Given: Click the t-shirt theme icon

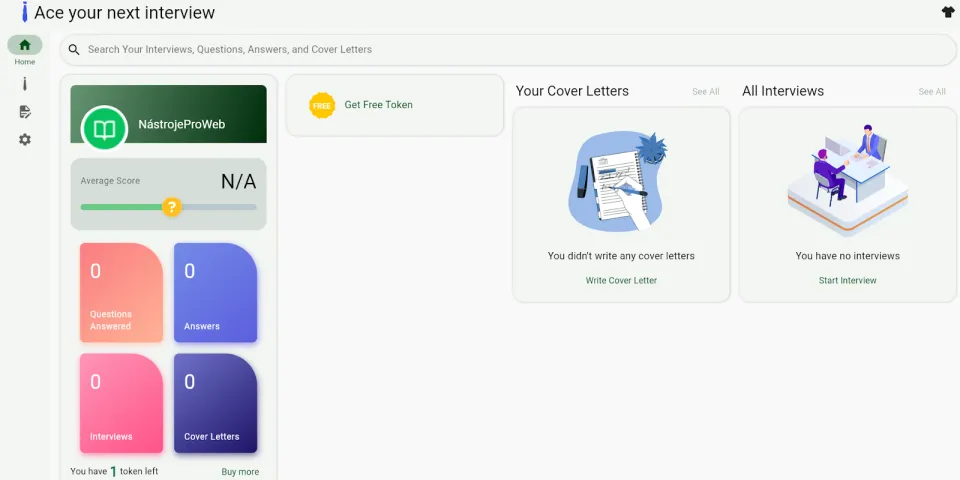Looking at the screenshot, I should pos(948,12).
